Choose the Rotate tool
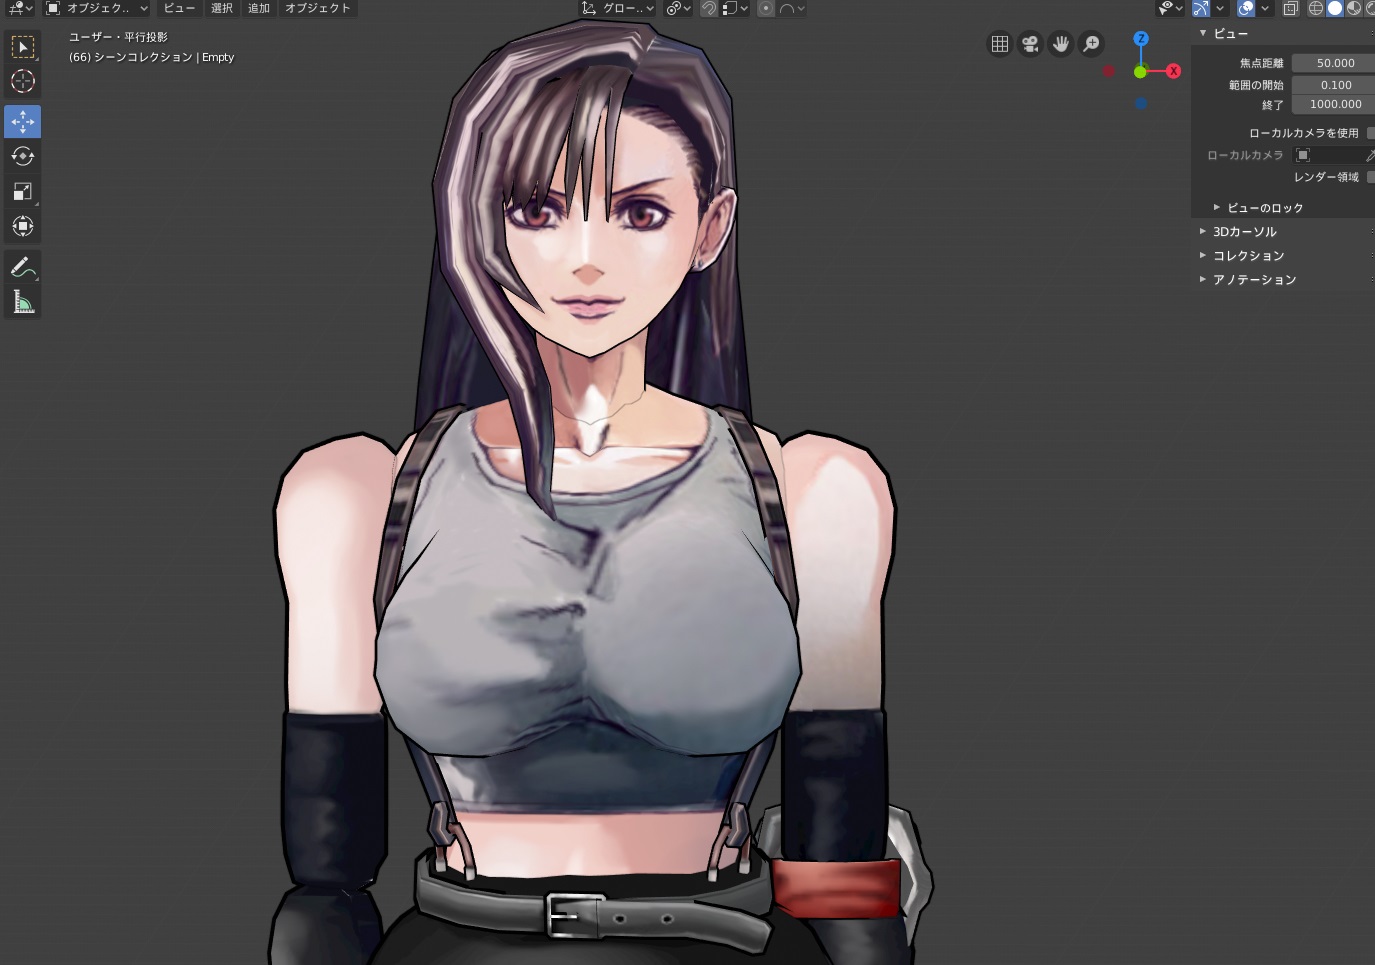 click(22, 156)
